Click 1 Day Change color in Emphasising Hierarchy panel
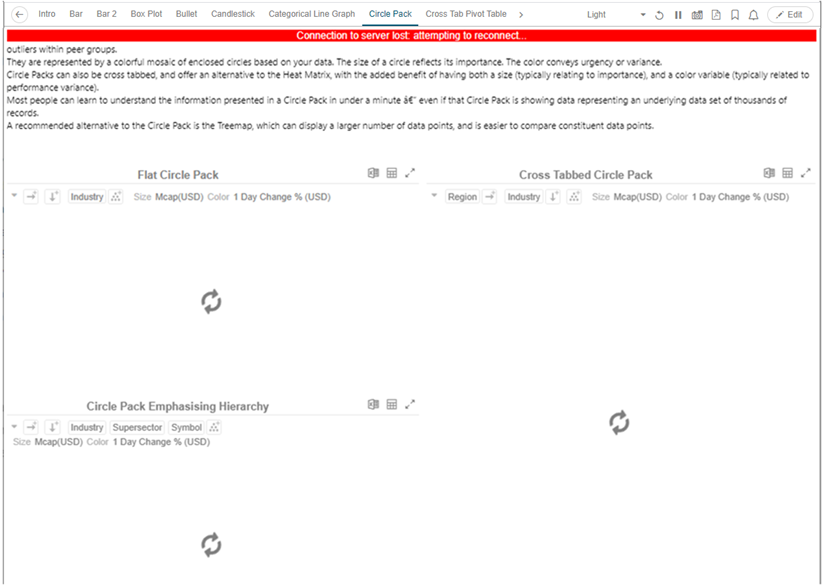This screenshot has width=824, height=586. [x=161, y=442]
